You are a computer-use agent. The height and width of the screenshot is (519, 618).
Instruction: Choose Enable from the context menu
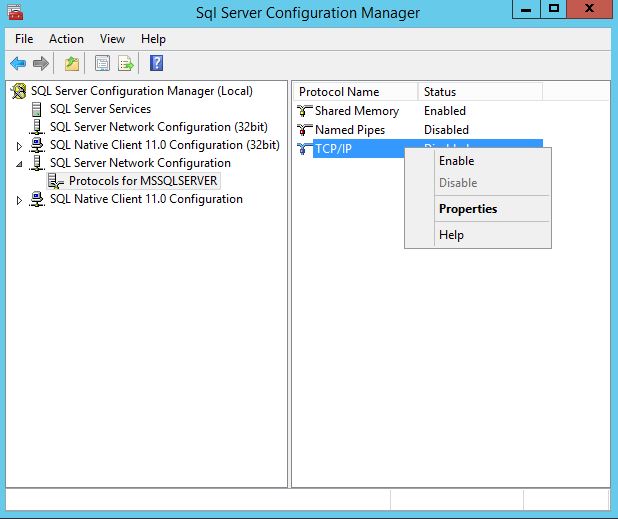456,161
